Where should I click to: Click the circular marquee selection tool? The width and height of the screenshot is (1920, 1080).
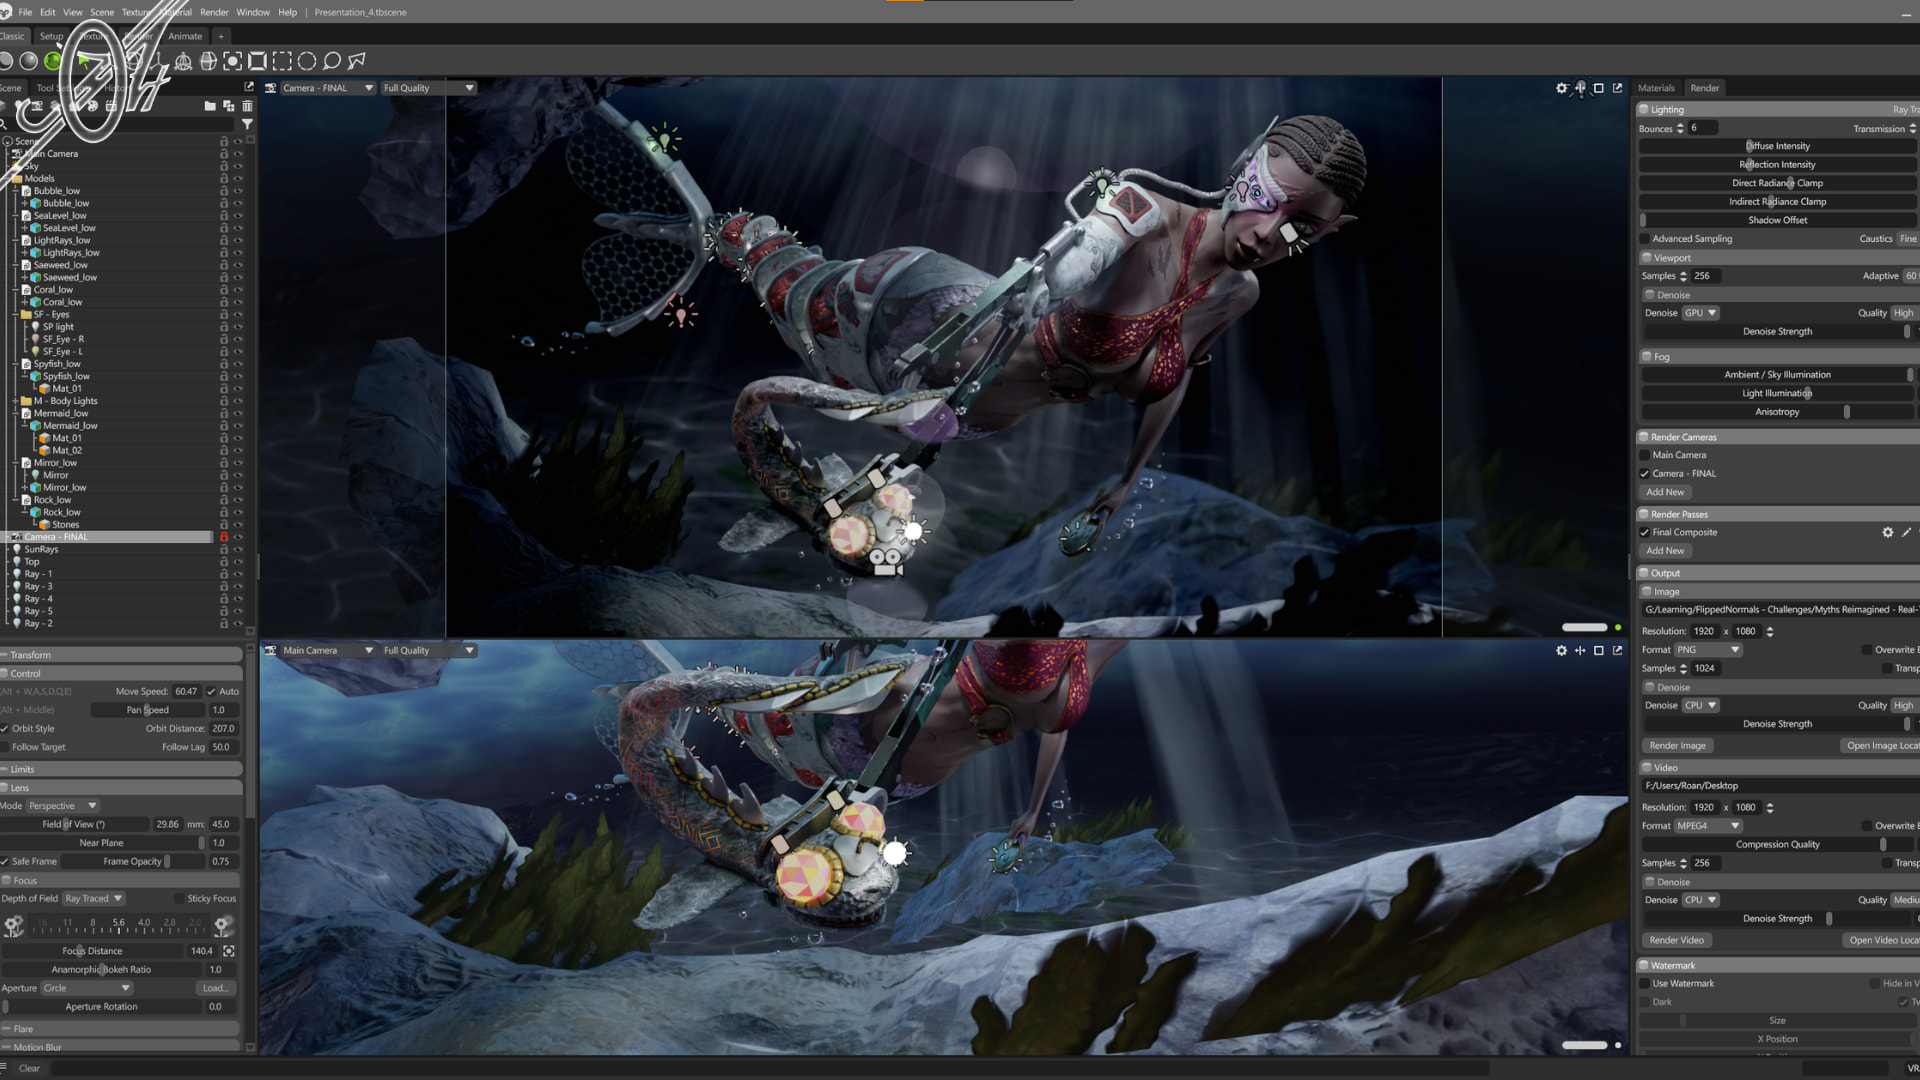[307, 61]
